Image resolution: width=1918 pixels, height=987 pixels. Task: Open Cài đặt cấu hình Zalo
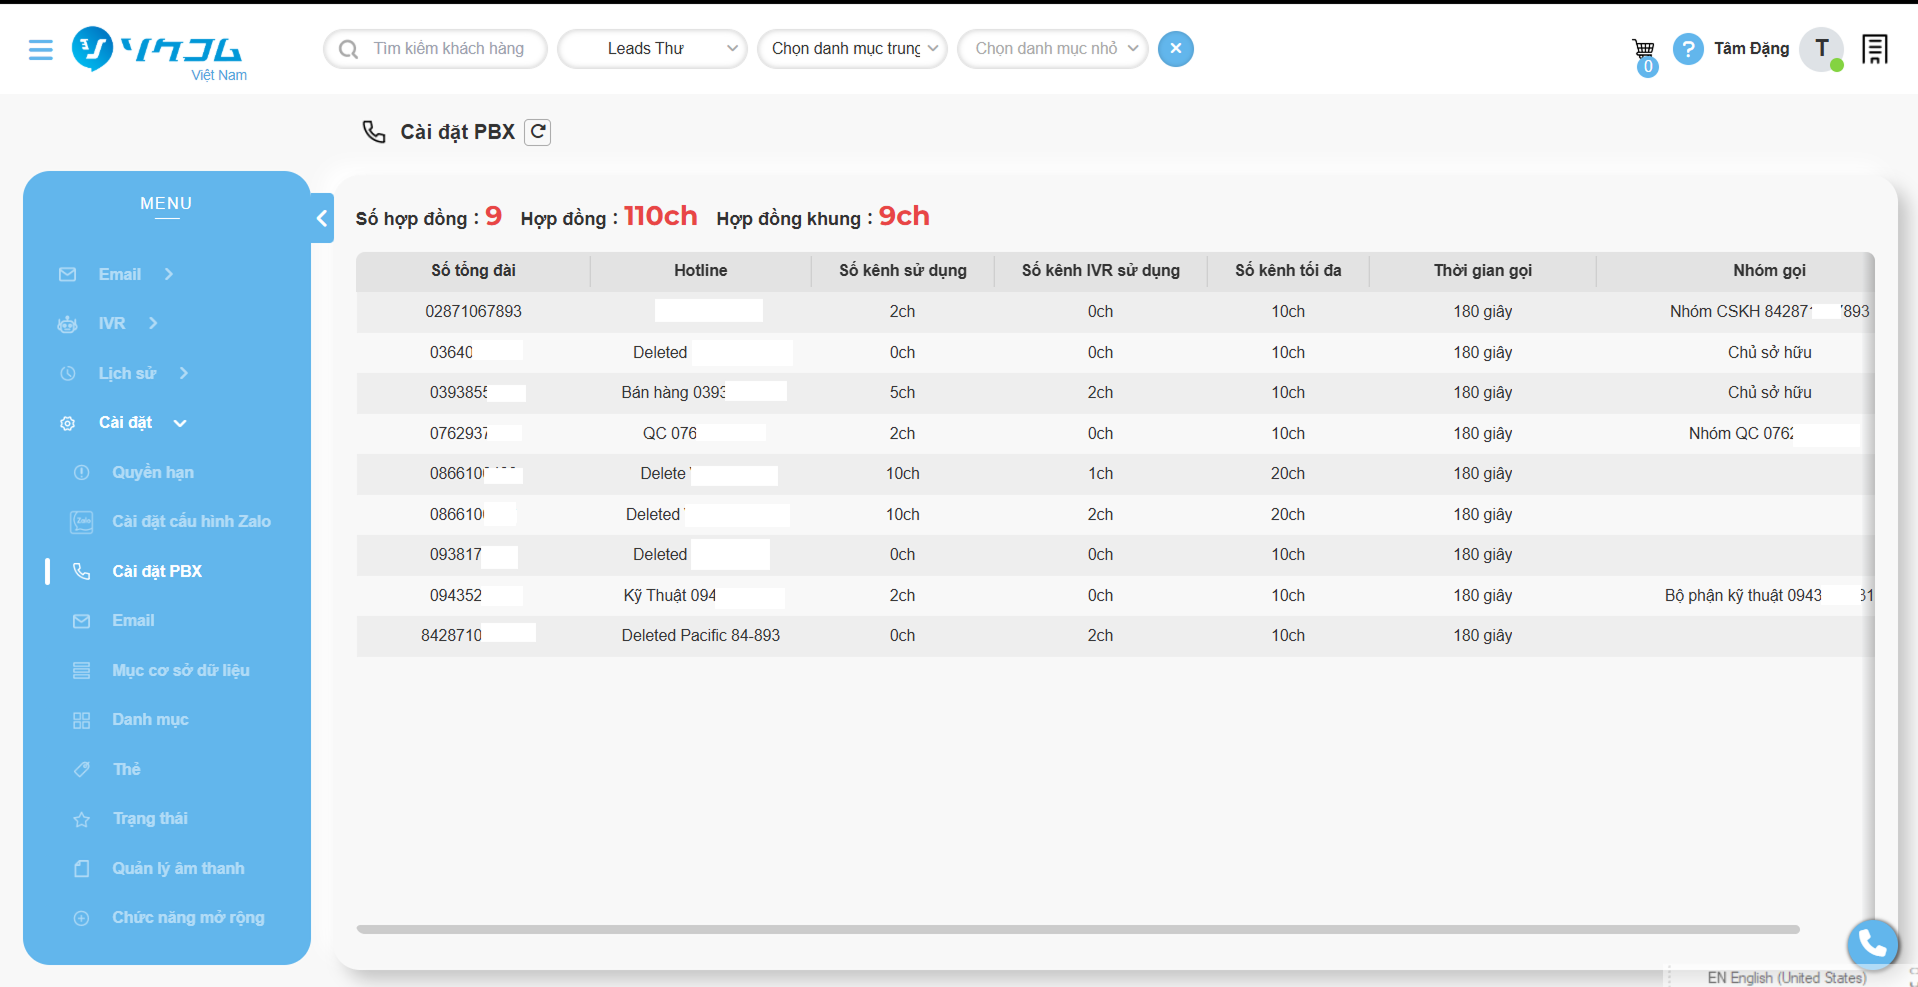pos(191,521)
